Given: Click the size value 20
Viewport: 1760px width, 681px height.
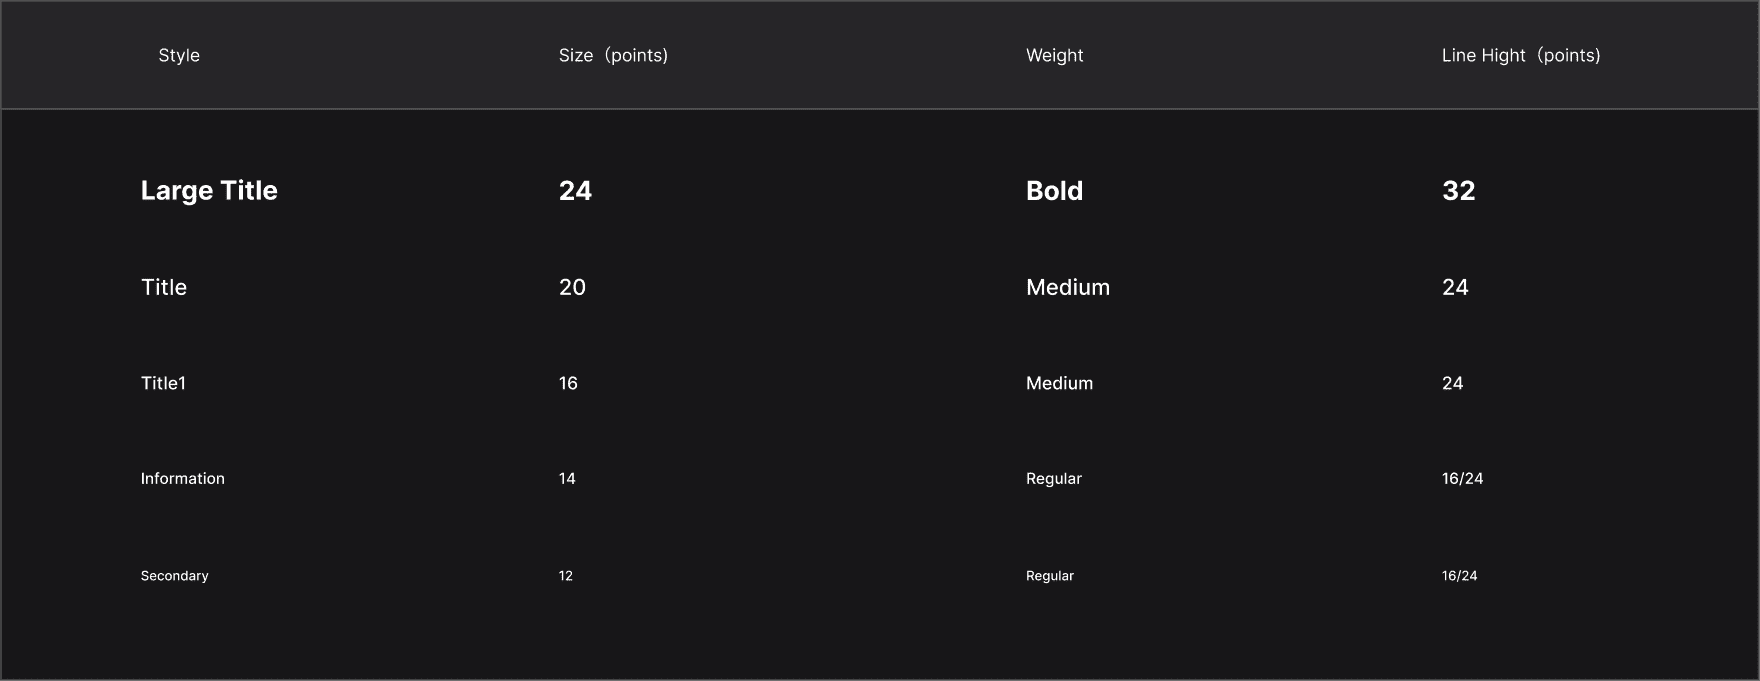Looking at the screenshot, I should click(572, 287).
